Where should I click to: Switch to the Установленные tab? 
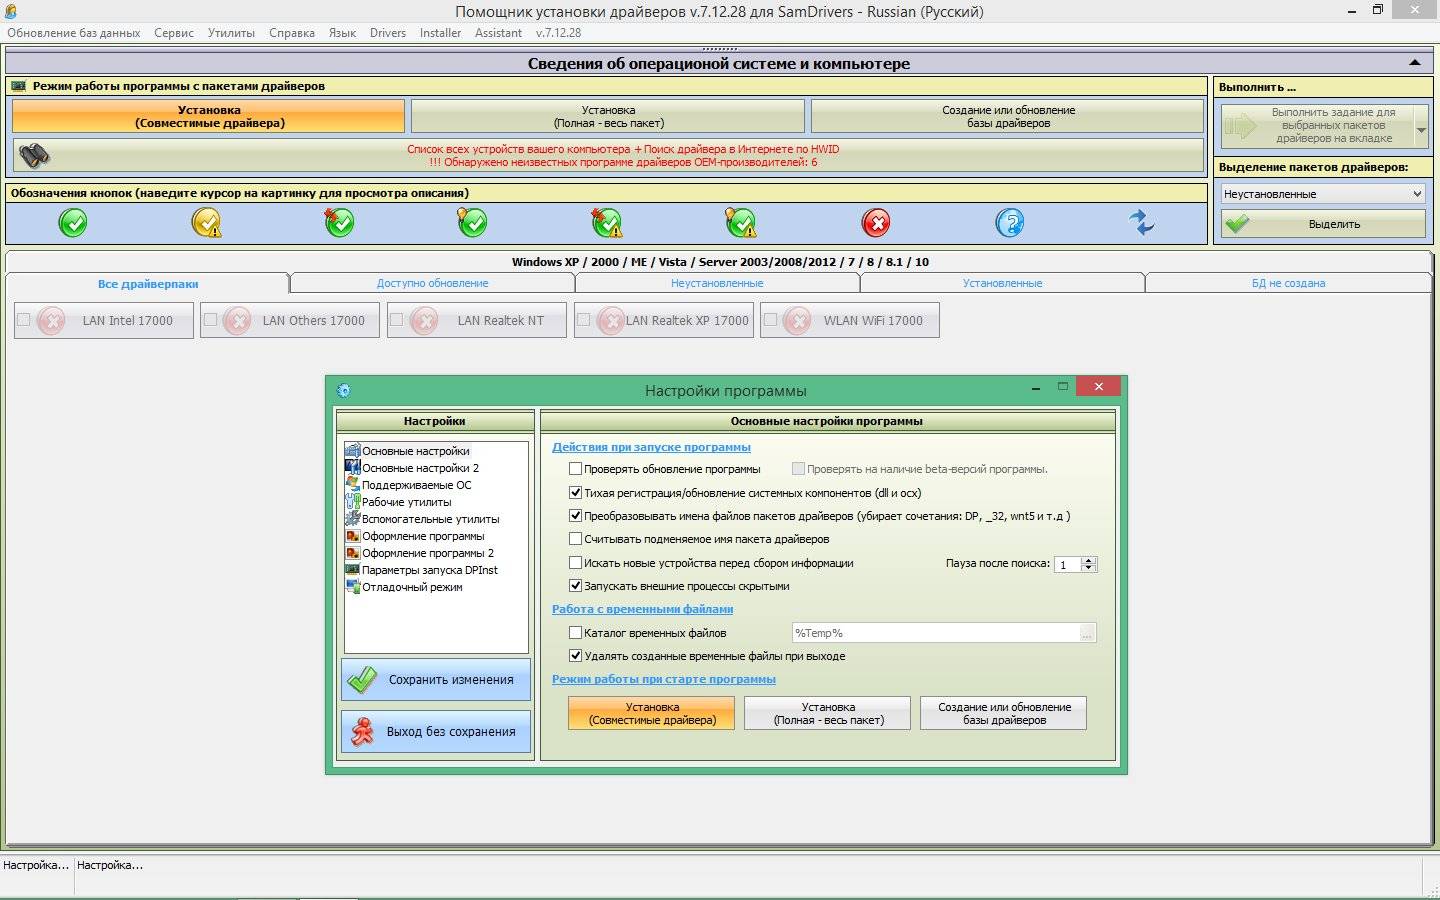click(x=1002, y=283)
